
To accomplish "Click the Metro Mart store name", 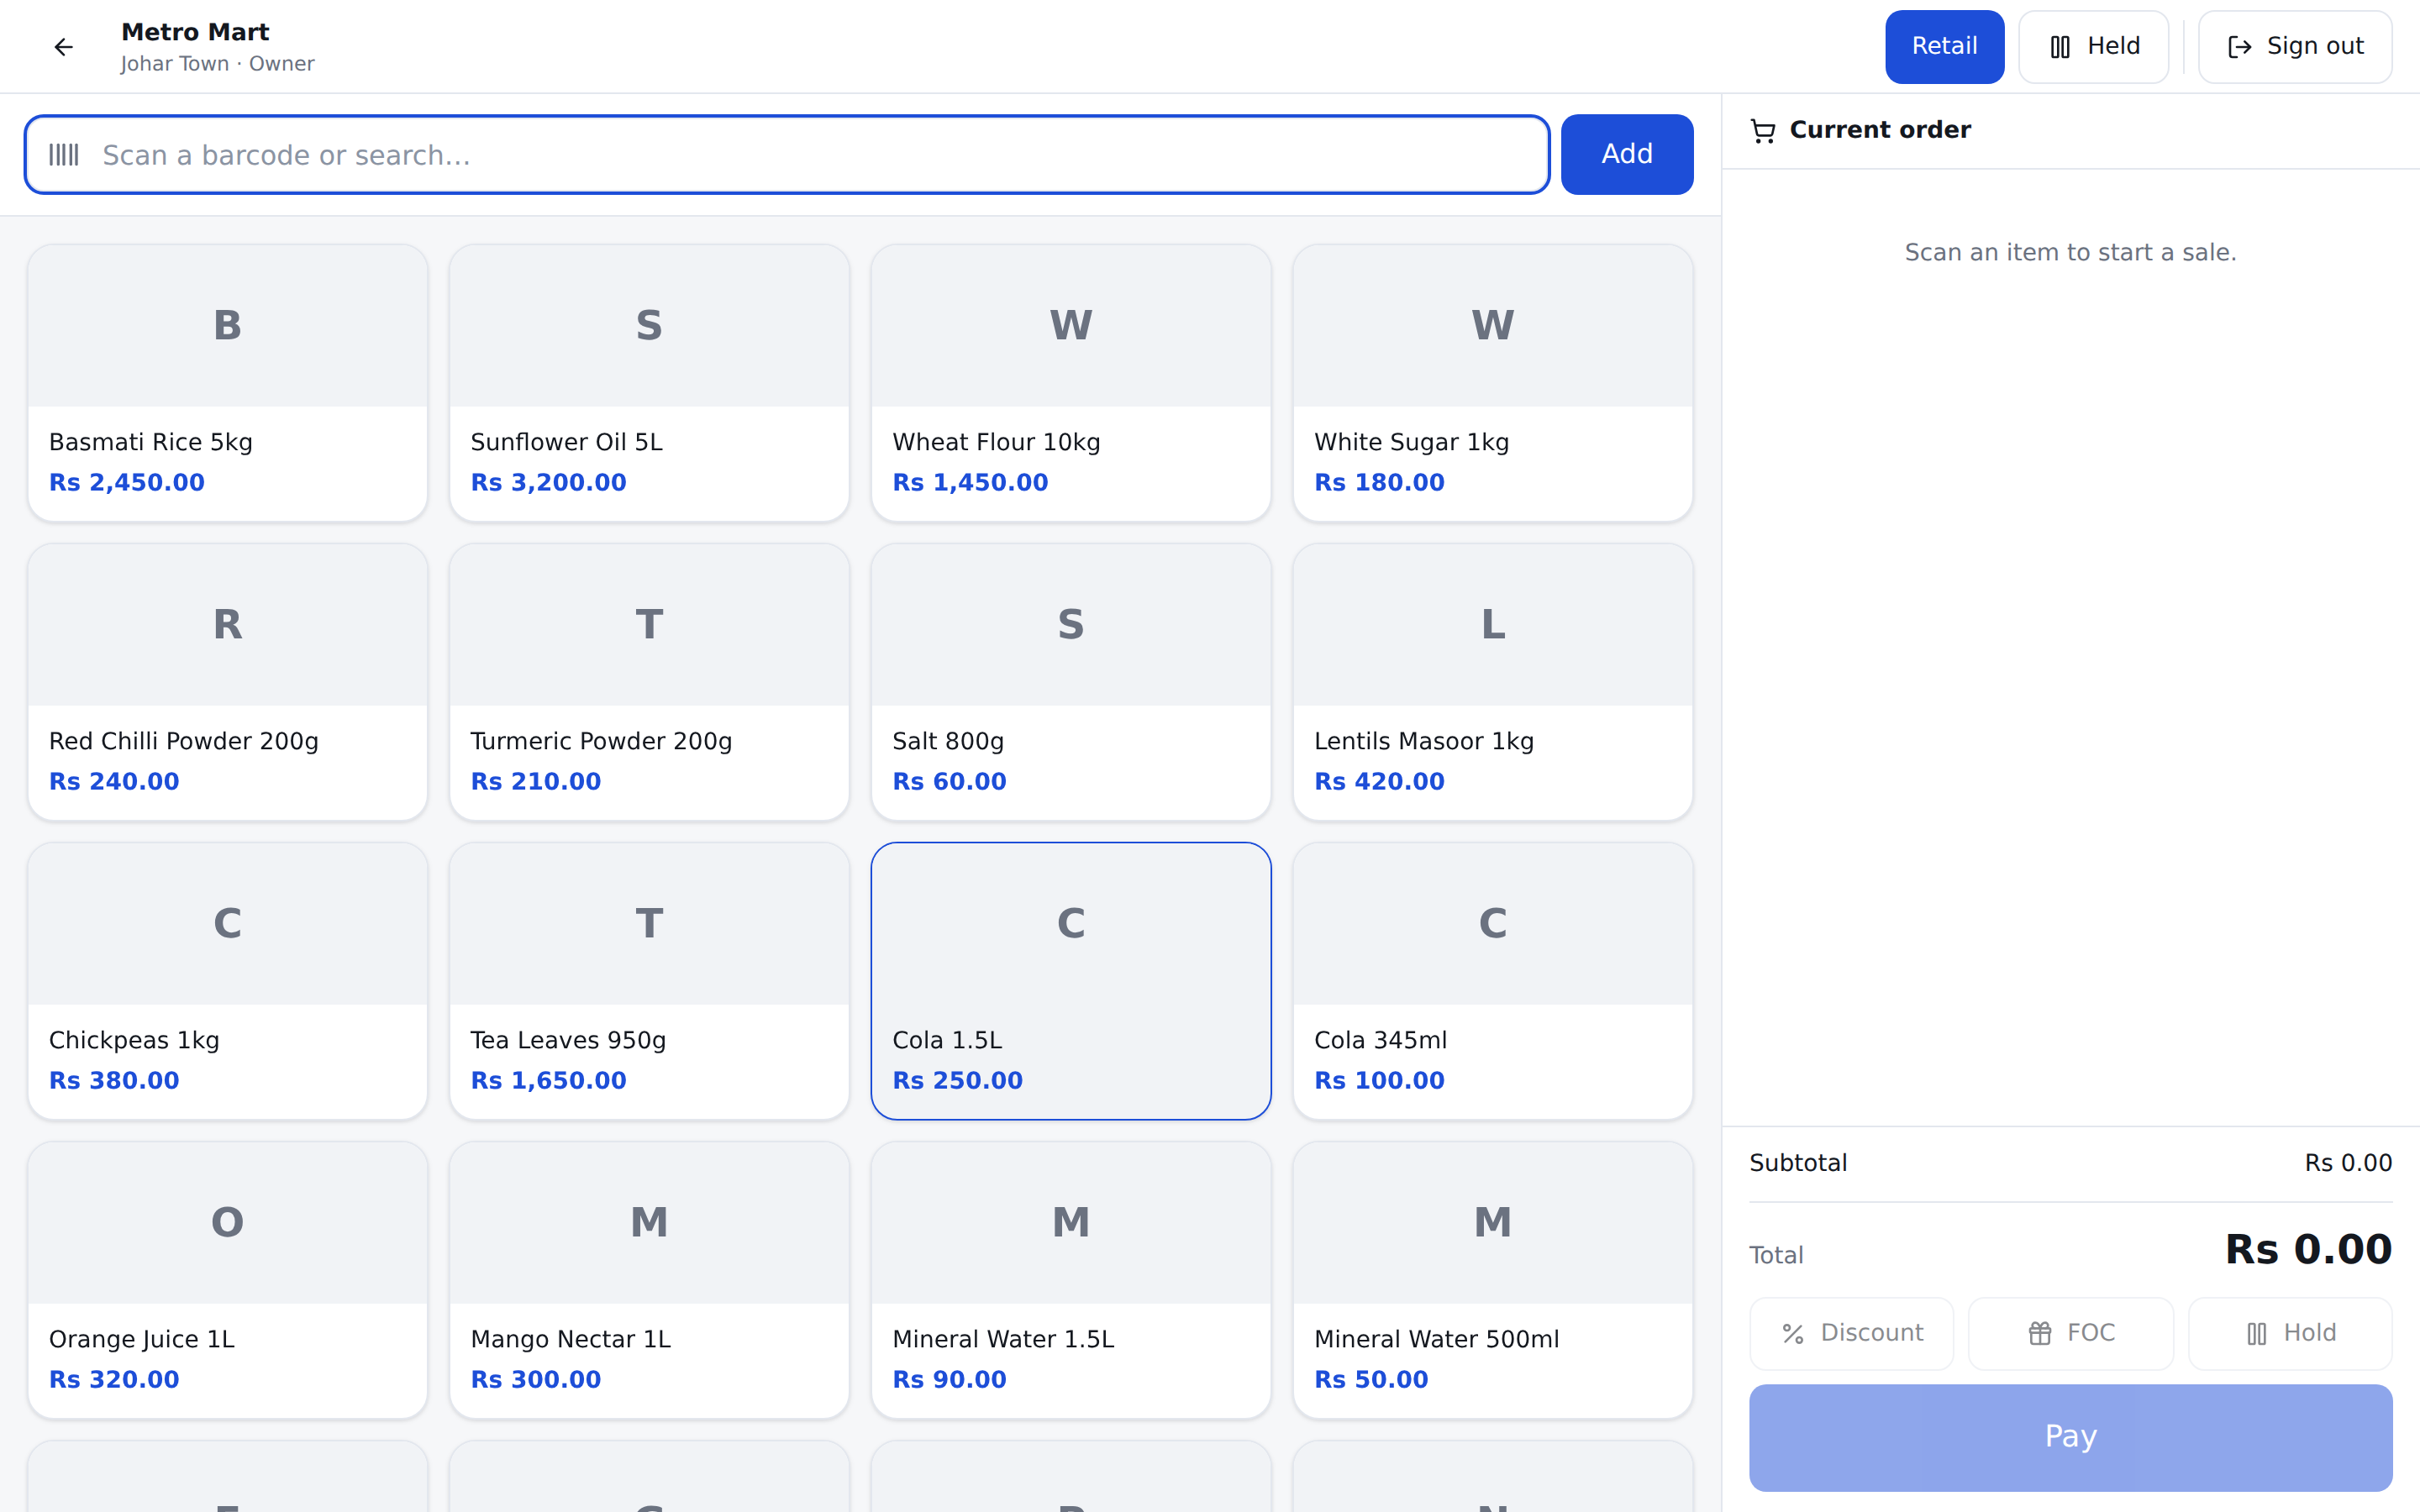I will (195, 32).
